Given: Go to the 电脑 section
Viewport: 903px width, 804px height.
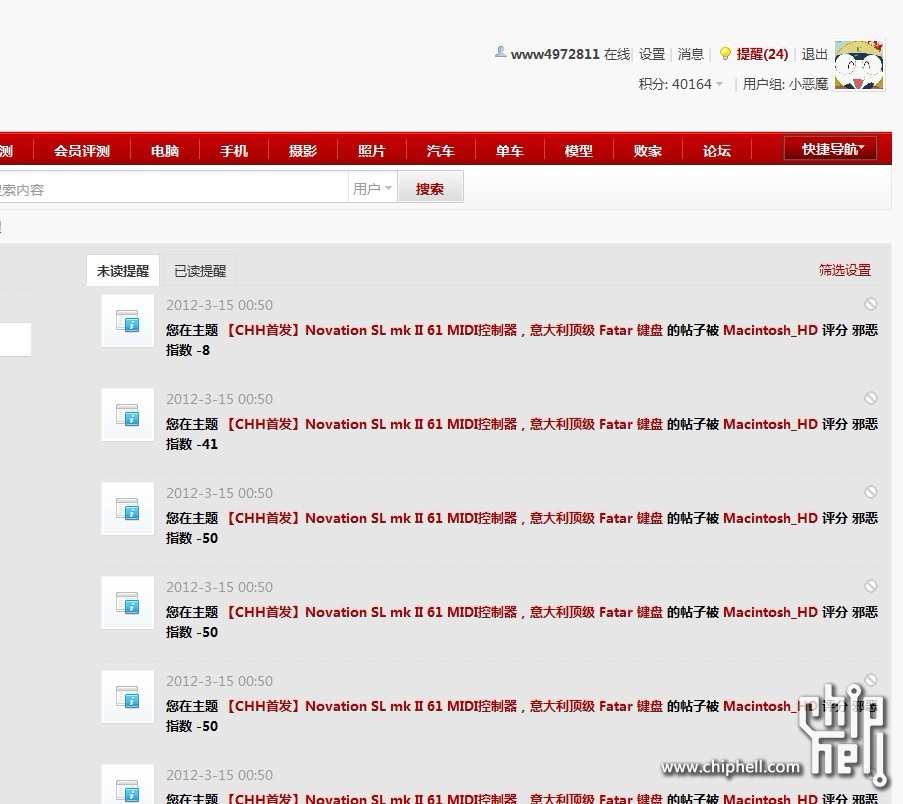Looking at the screenshot, I should click(165, 151).
